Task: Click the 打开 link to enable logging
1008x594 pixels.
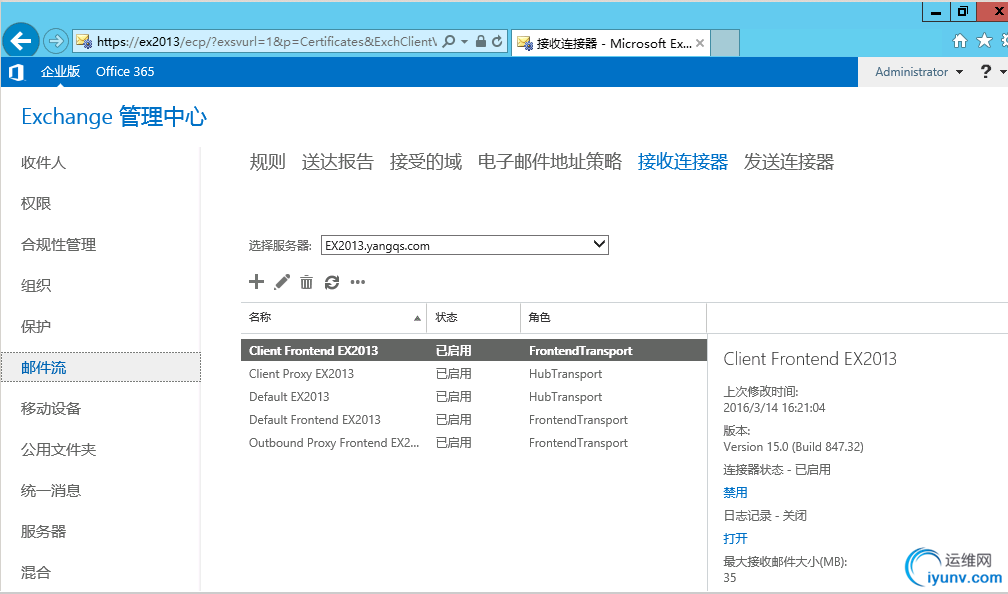Action: coord(735,539)
